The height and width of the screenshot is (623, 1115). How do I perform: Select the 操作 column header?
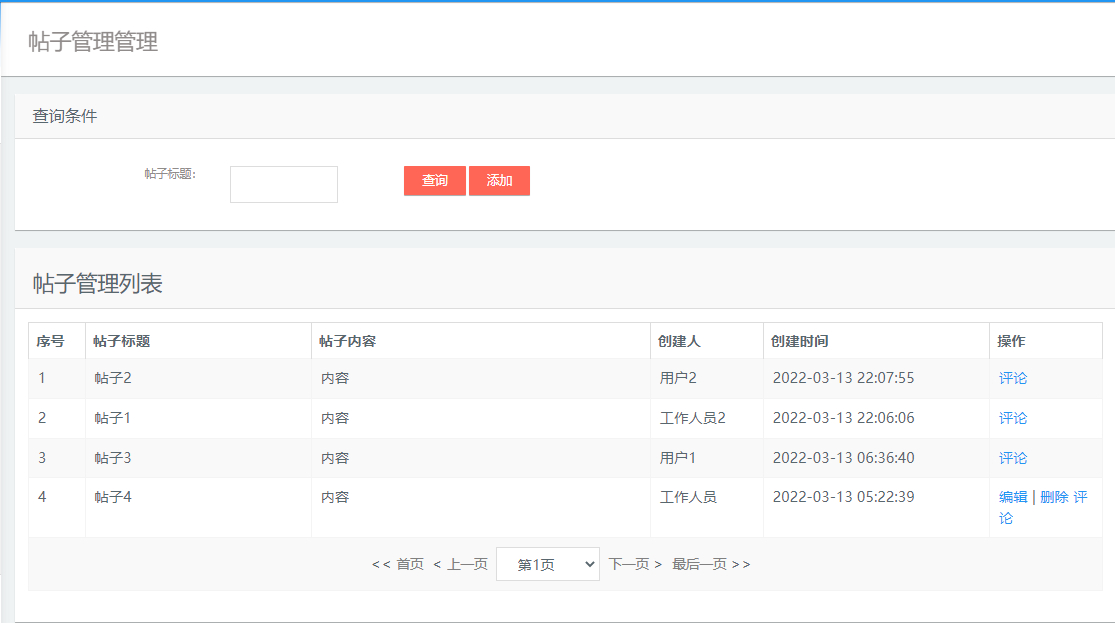pyautogui.click(x=1013, y=340)
